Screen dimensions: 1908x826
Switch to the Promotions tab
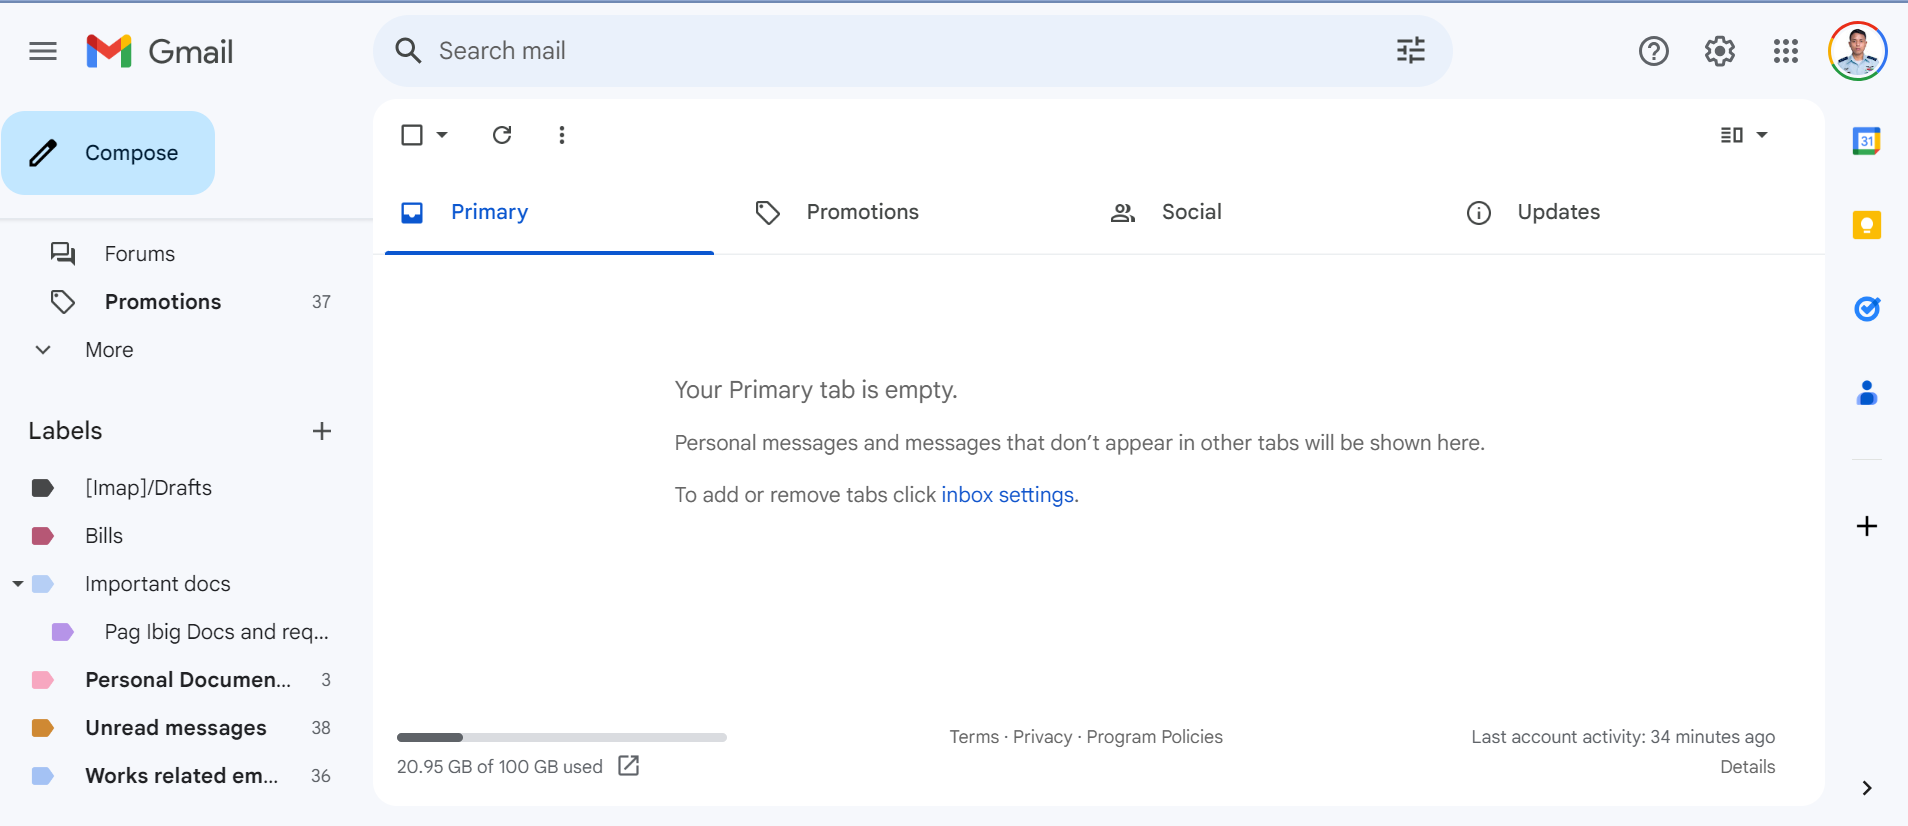[862, 212]
